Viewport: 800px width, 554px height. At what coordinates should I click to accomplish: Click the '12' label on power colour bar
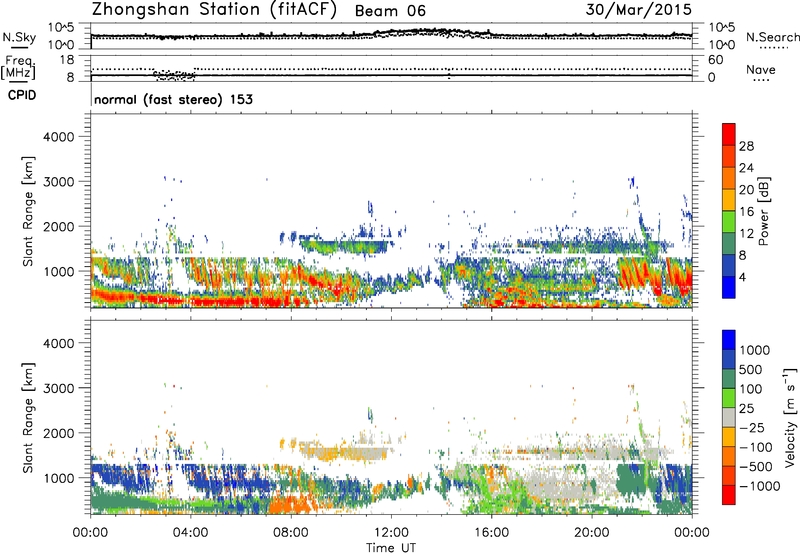tap(746, 234)
